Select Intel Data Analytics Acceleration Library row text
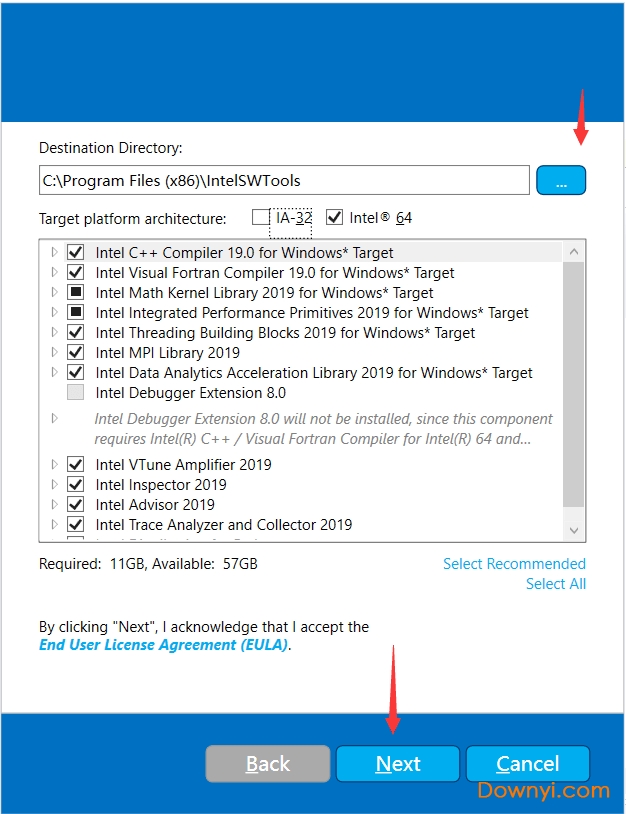This screenshot has width=626, height=814. [314, 373]
